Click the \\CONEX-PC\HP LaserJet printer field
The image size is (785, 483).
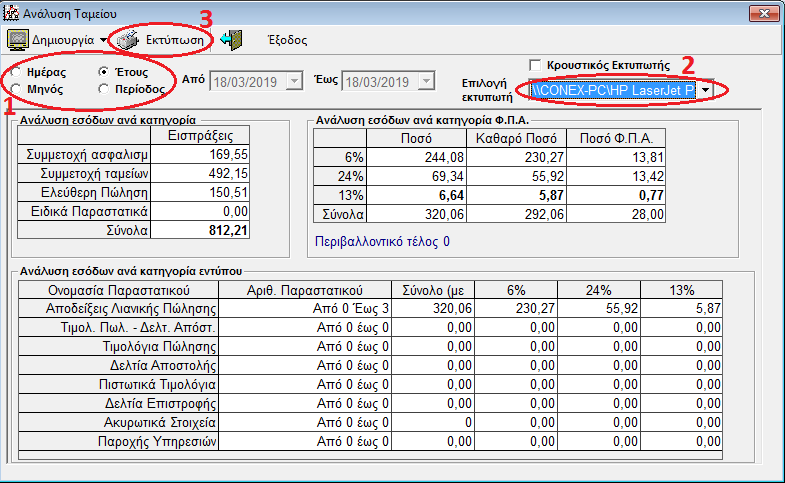(x=613, y=90)
